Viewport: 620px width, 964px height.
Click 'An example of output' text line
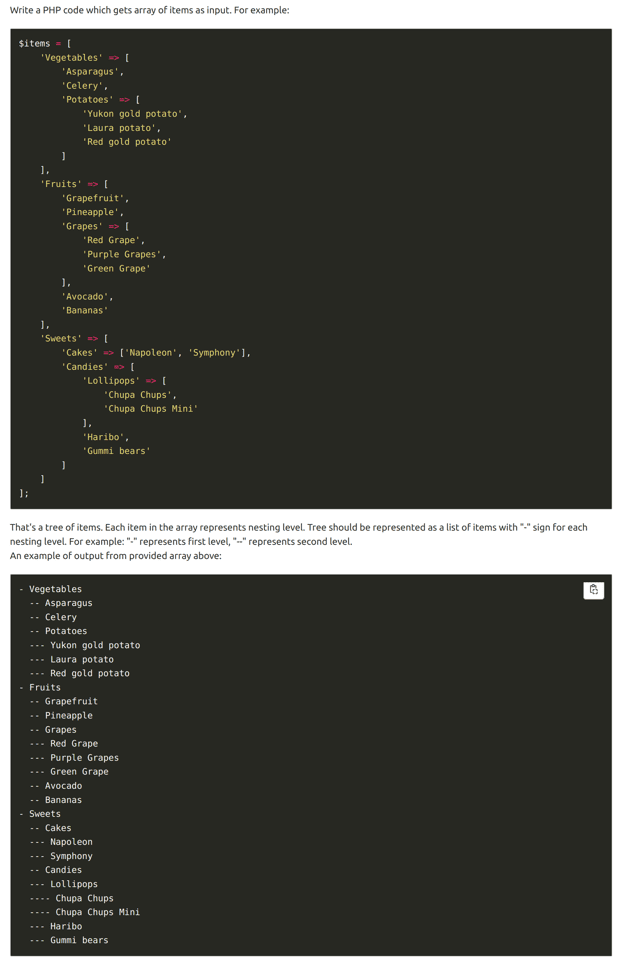(x=115, y=555)
